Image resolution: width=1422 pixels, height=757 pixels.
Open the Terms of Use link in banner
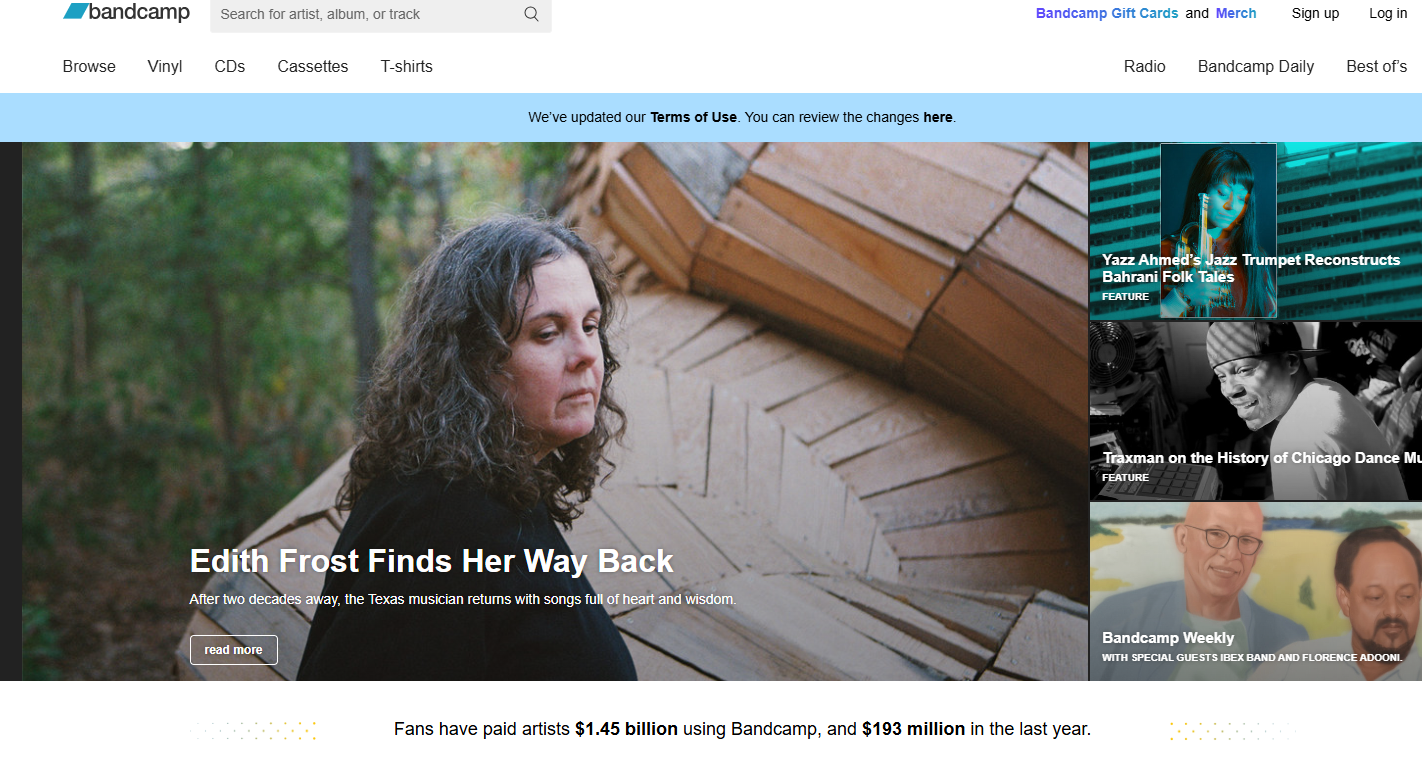(693, 117)
